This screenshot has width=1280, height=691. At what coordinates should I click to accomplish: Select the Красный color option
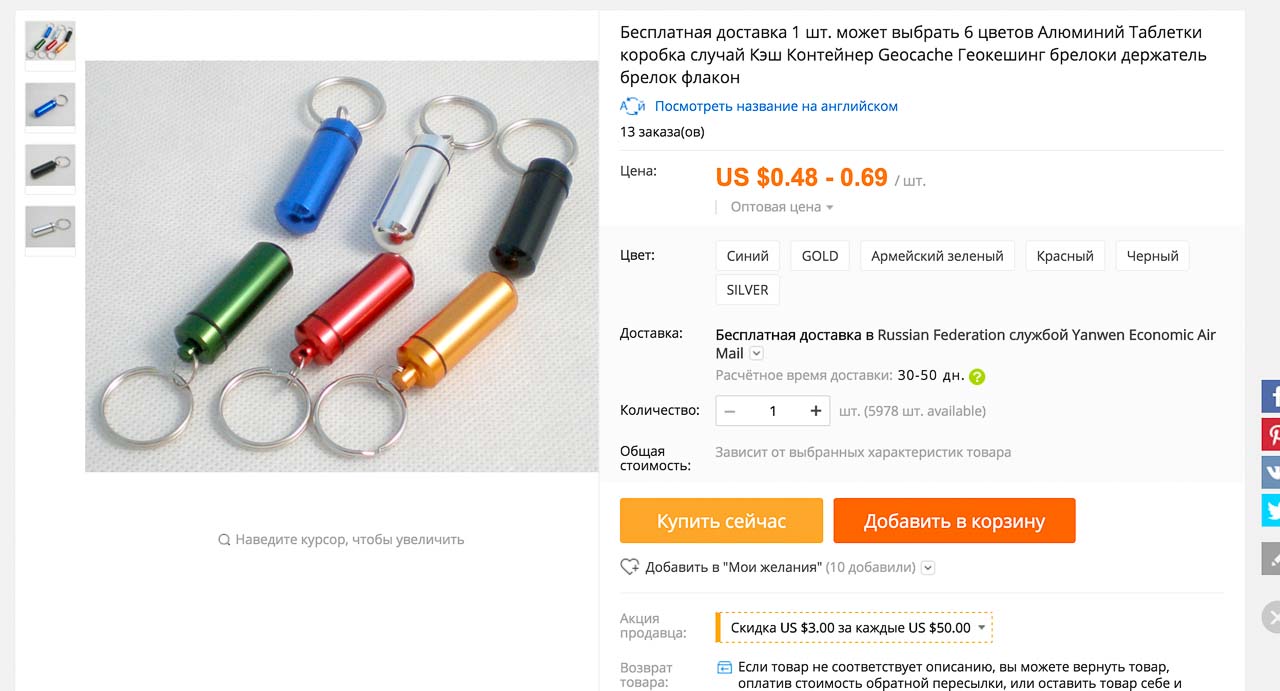1065,256
